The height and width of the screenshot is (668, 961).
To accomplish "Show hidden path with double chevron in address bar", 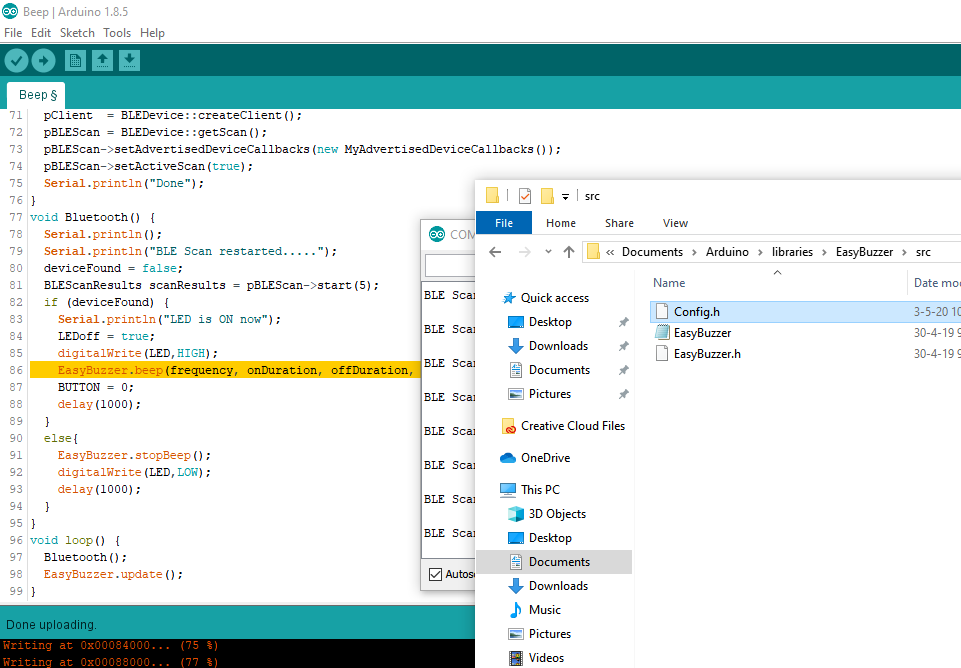I will point(610,252).
